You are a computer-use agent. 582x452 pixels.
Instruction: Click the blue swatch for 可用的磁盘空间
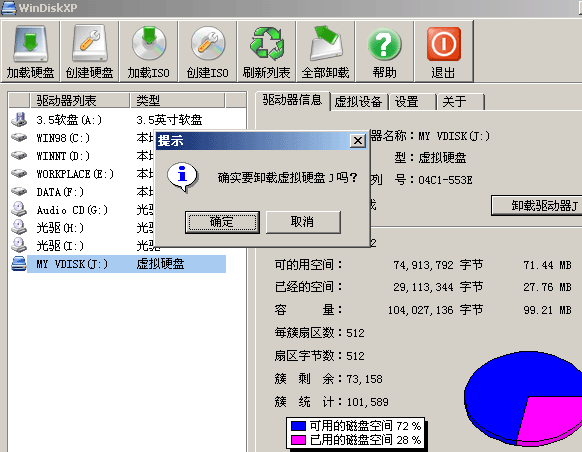(x=298, y=426)
